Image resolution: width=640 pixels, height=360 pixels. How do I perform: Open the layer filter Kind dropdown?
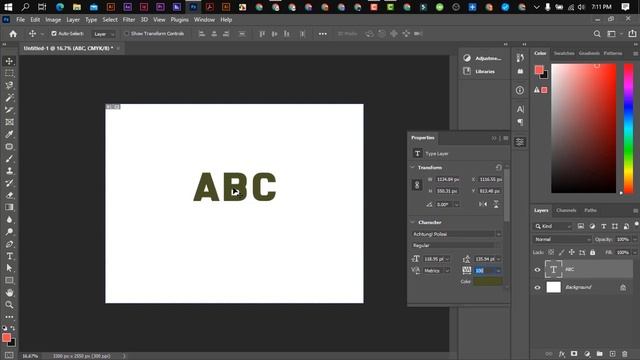pos(553,226)
